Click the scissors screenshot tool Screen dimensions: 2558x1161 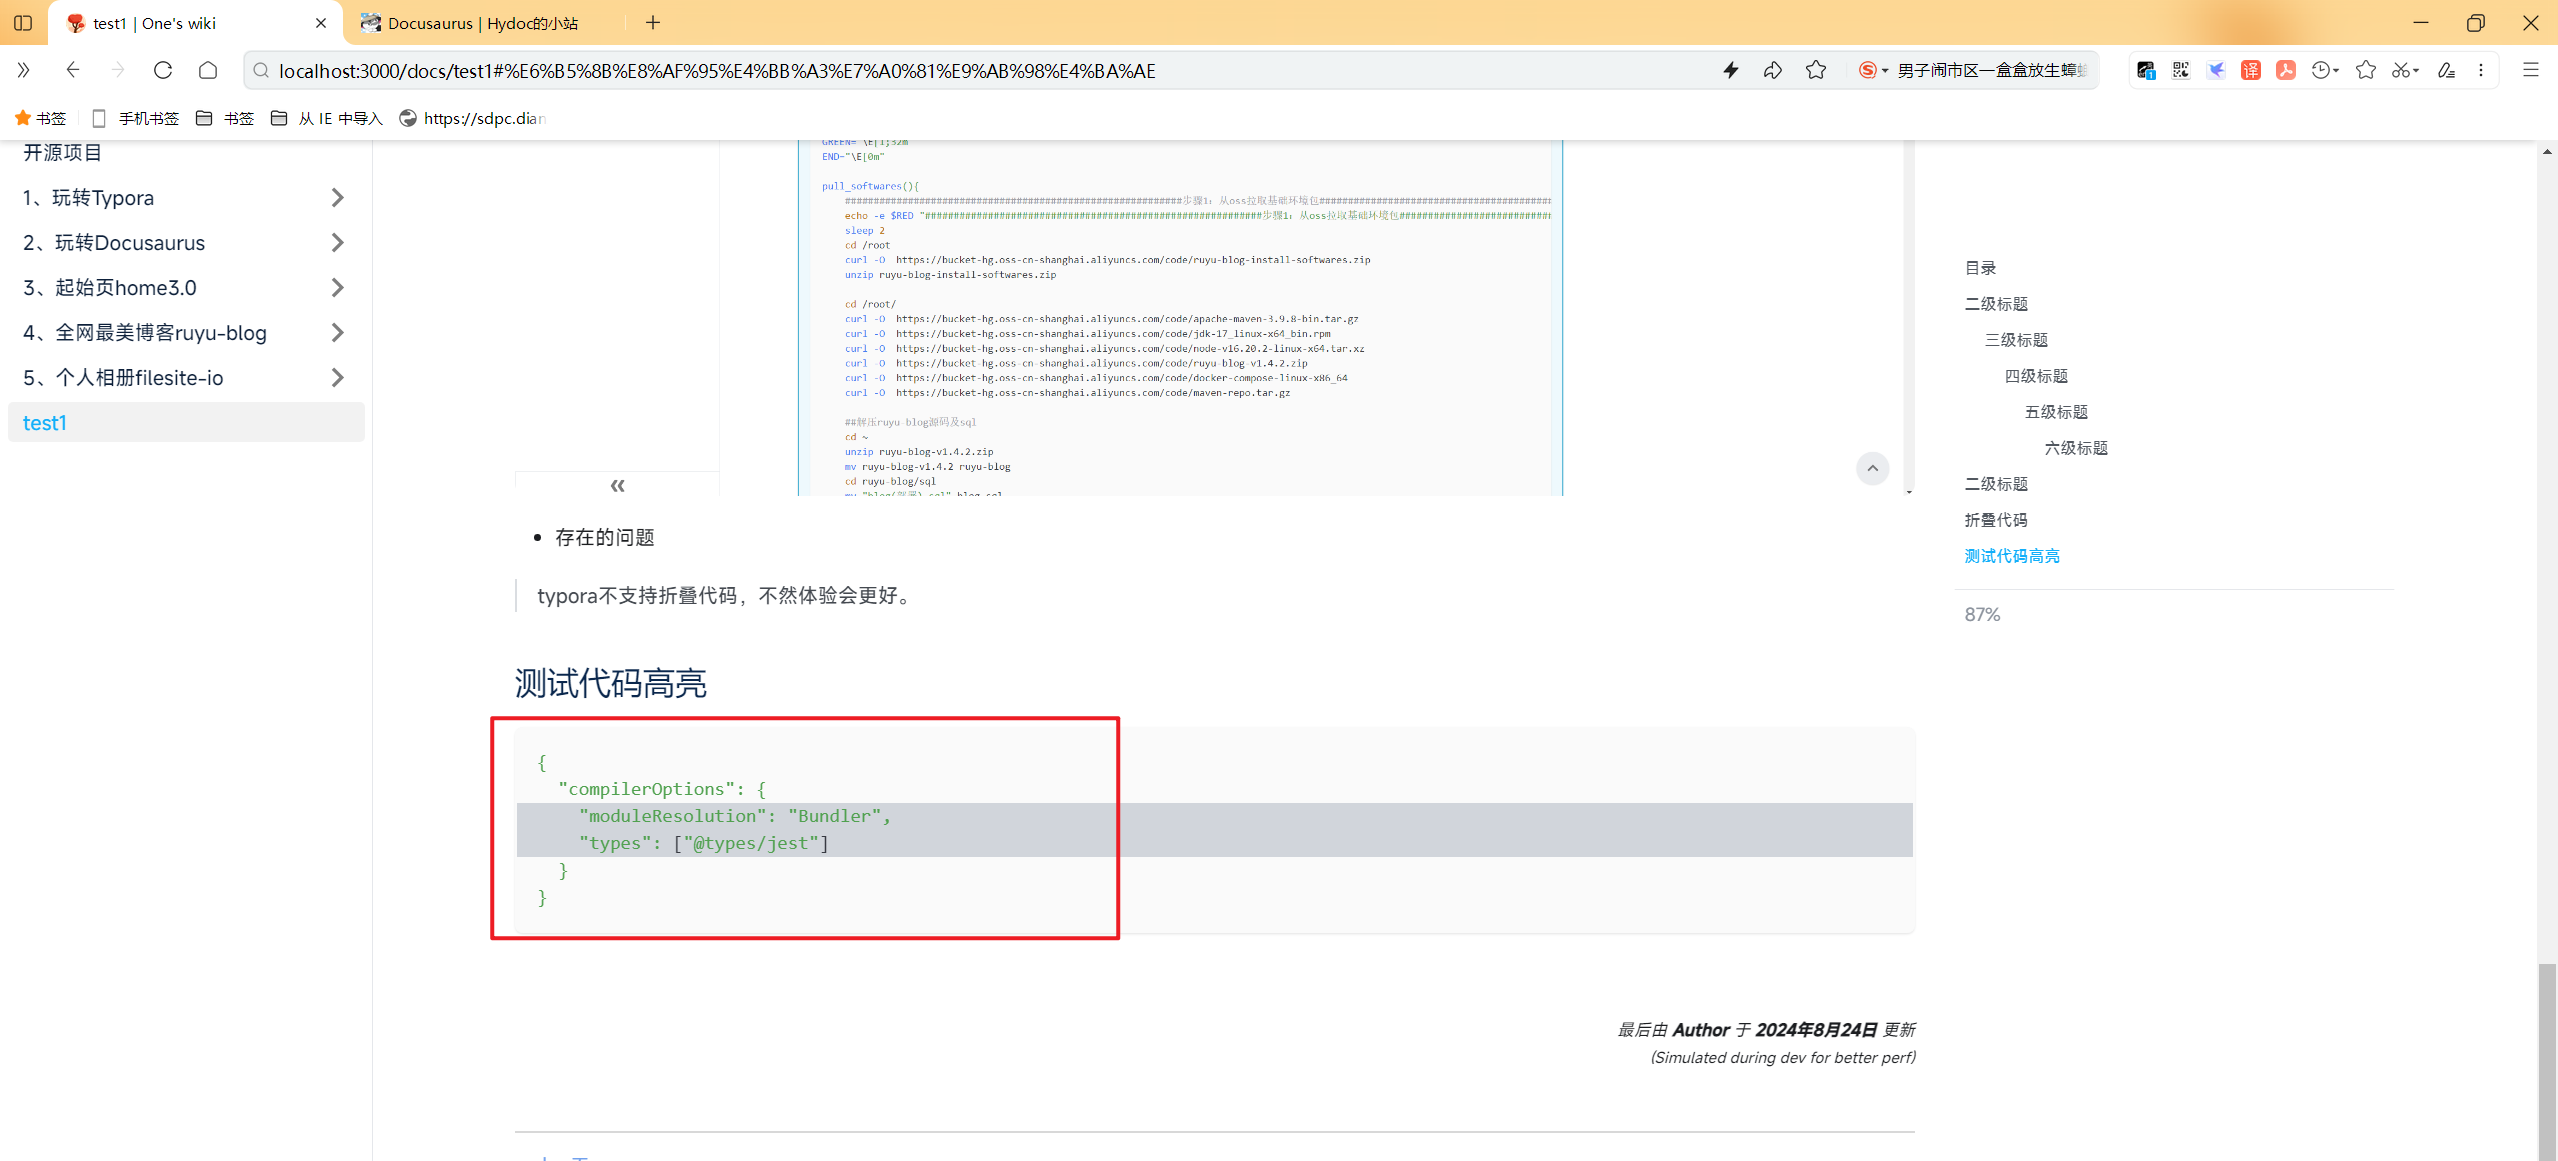(x=2400, y=70)
